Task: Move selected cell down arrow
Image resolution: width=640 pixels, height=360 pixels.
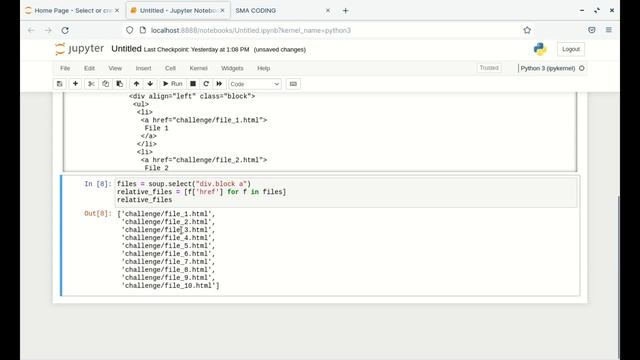Action: 150,84
